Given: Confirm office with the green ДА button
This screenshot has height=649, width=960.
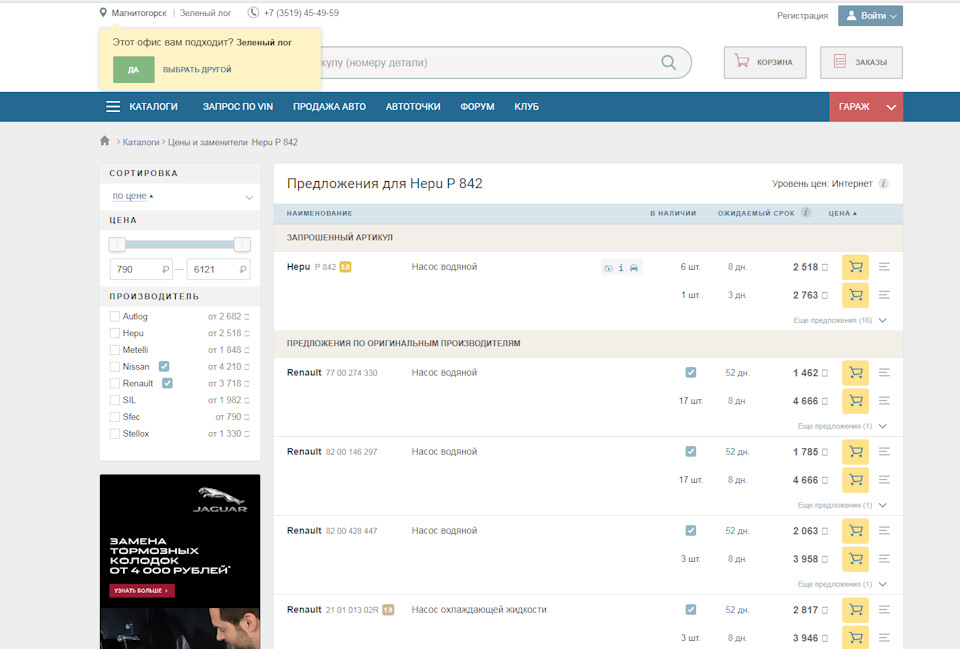Looking at the screenshot, I should coord(133,70).
